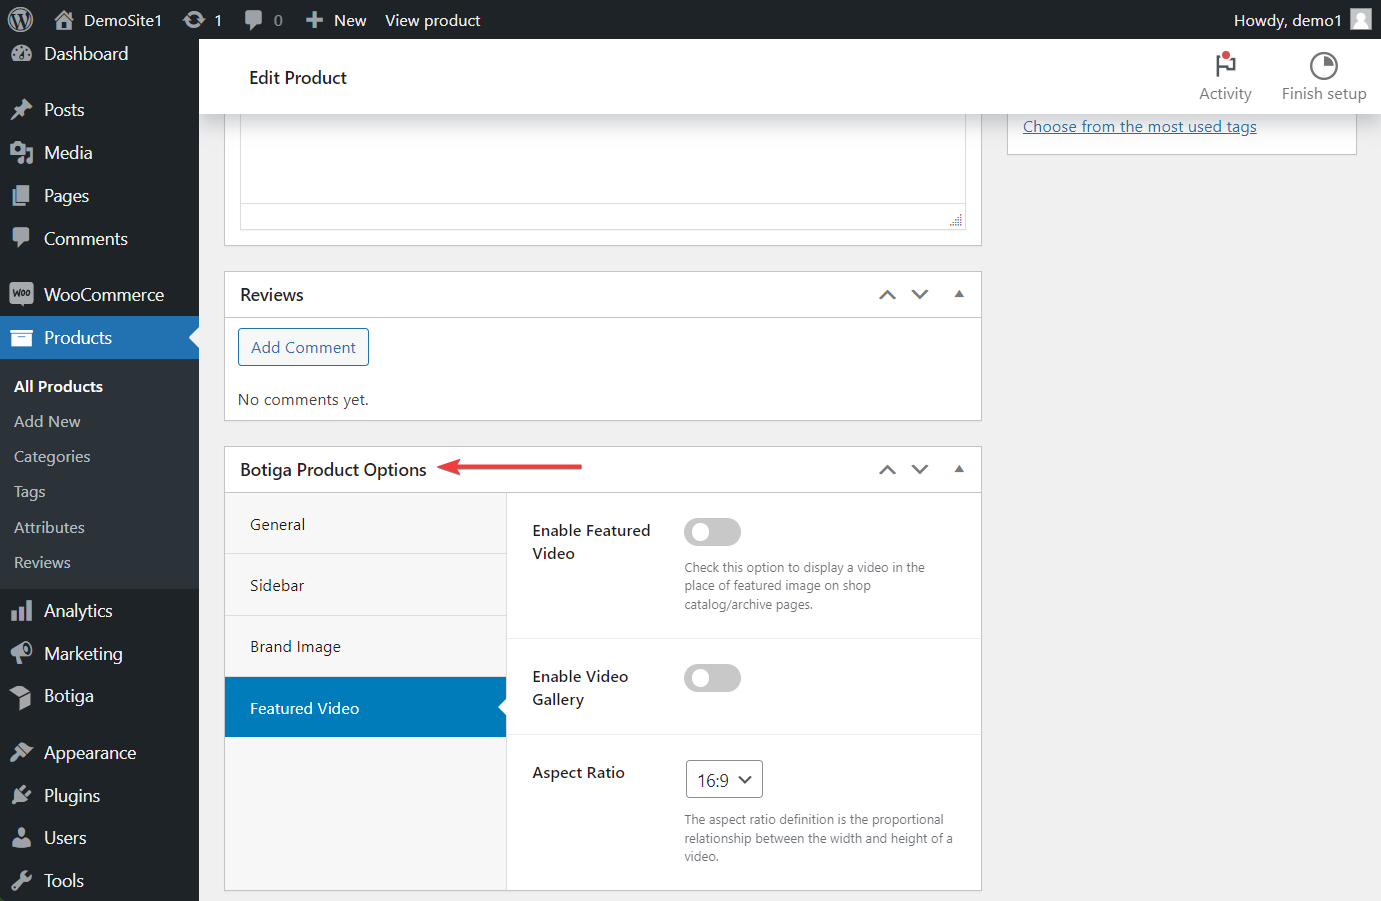Click View product in admin bar
Image resolution: width=1381 pixels, height=901 pixels.
point(432,20)
